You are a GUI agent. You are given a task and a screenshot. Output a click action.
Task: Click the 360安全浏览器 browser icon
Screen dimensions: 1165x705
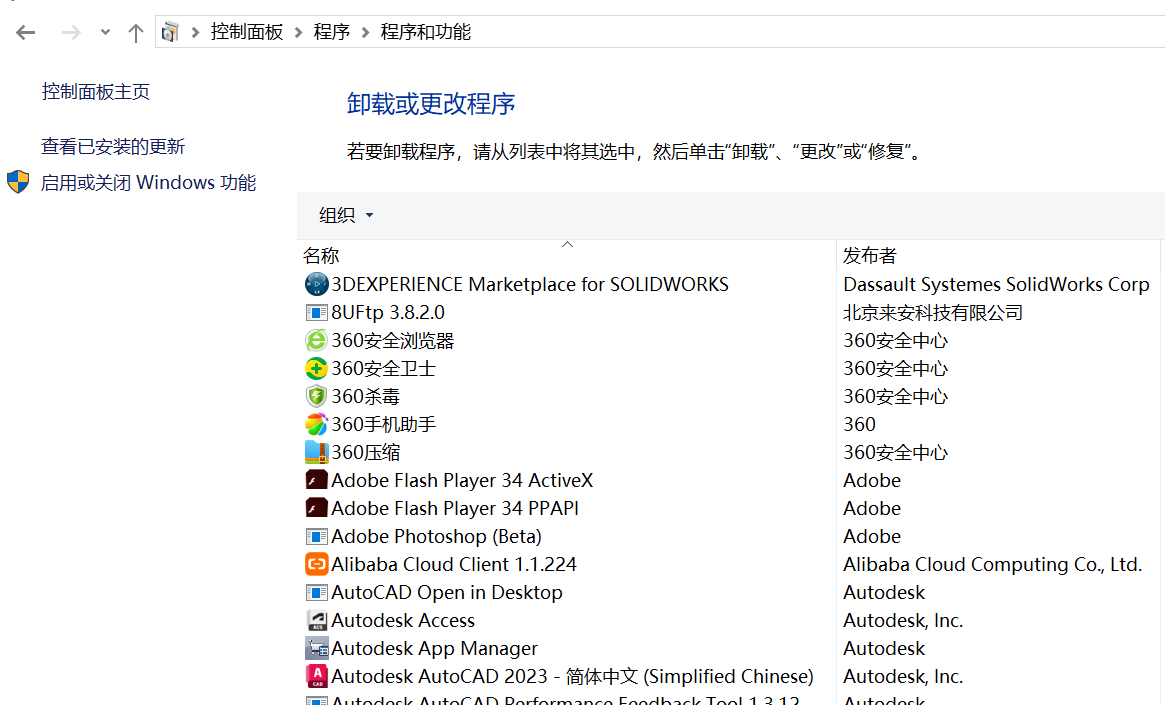pyautogui.click(x=317, y=340)
